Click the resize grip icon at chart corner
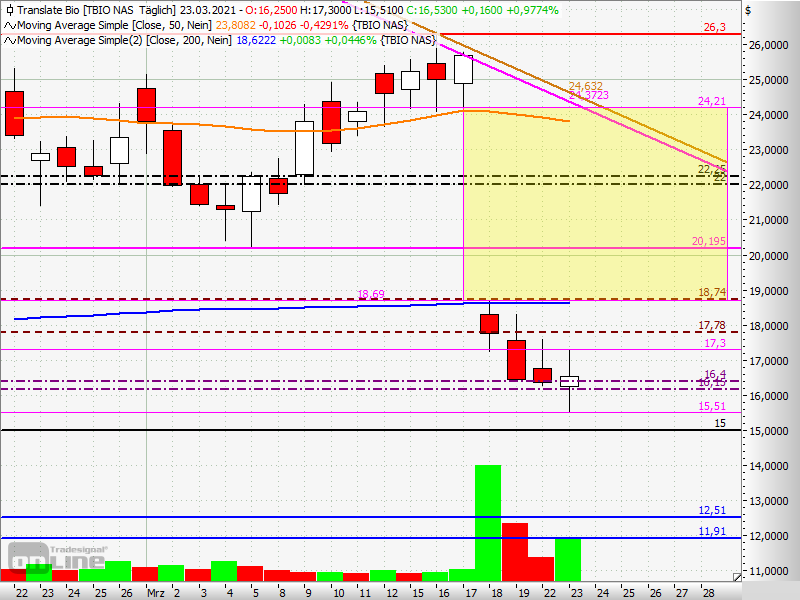This screenshot has height=600, width=800. coord(737,577)
